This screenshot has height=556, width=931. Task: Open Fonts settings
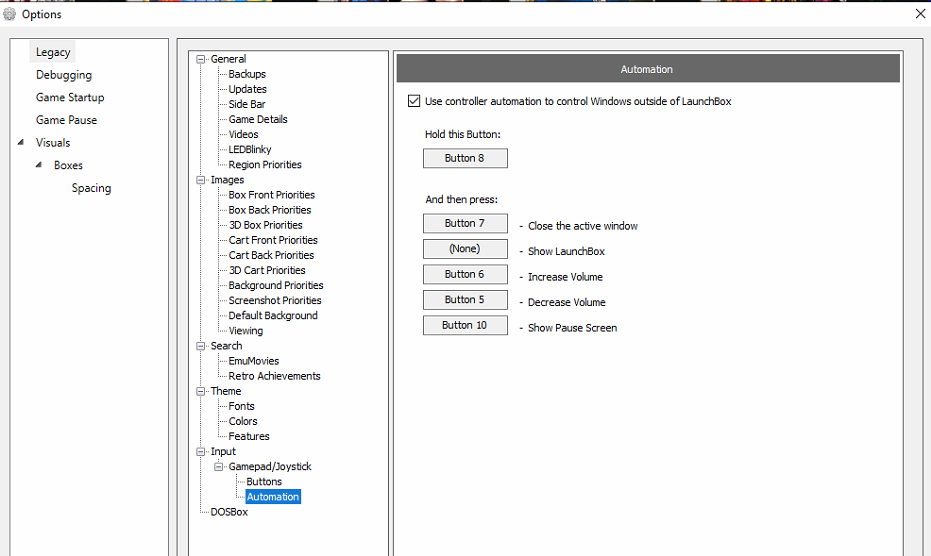[241, 406]
